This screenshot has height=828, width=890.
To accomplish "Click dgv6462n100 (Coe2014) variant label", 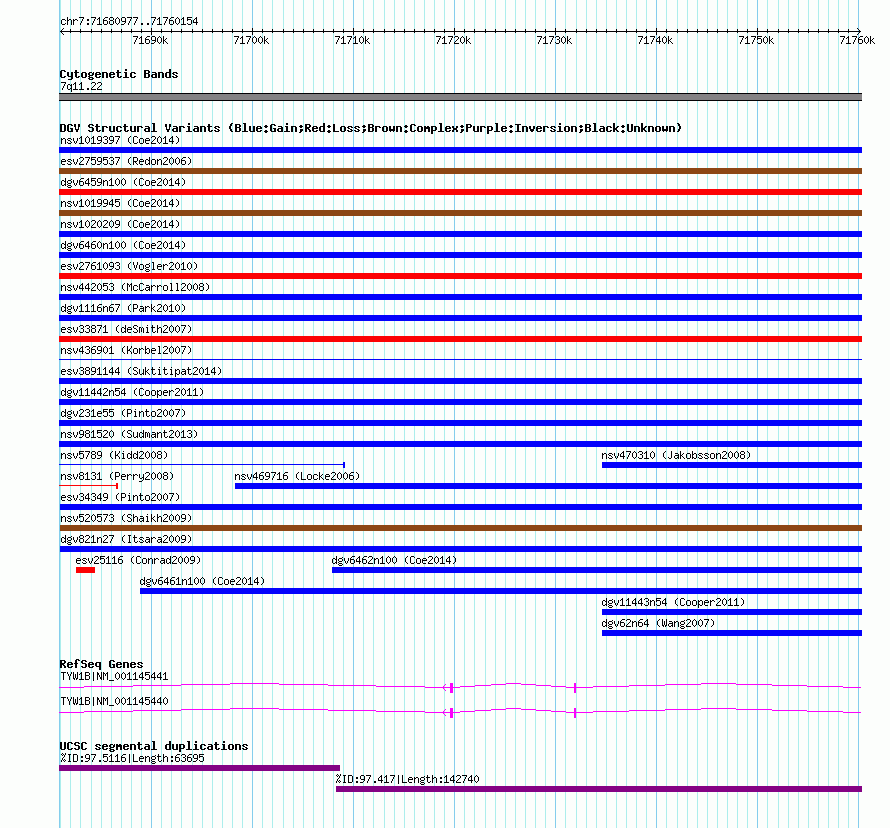I will click(394, 560).
